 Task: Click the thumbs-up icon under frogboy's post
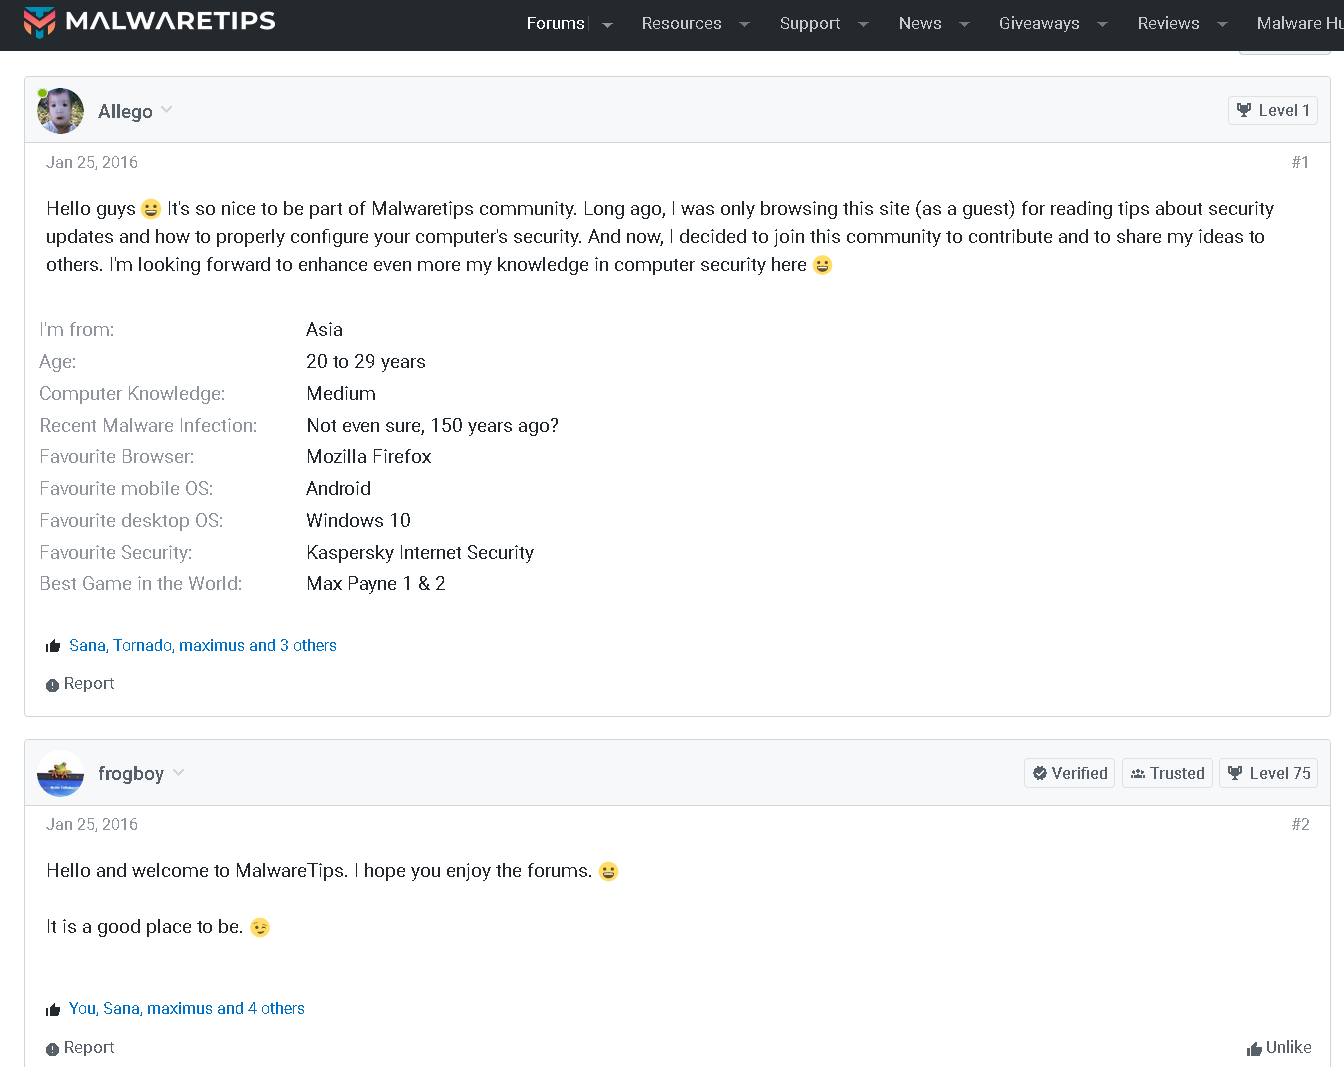click(53, 1009)
